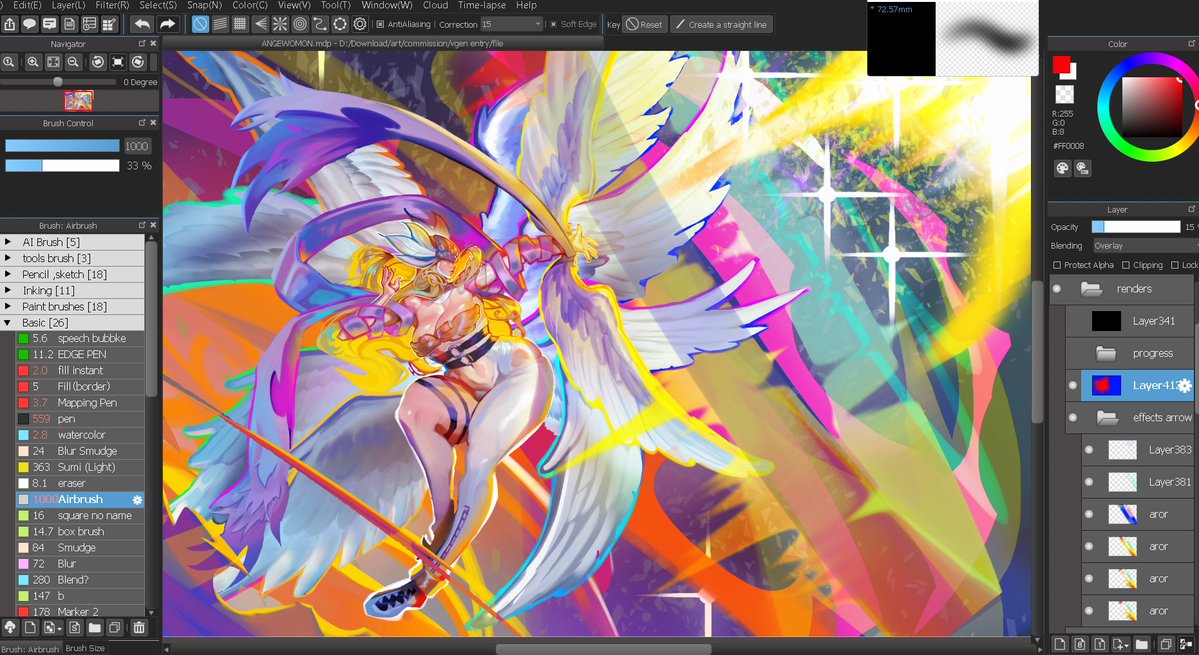Click the Redo arrow in the toolbar
Screen dimensions: 1199x655
point(167,24)
